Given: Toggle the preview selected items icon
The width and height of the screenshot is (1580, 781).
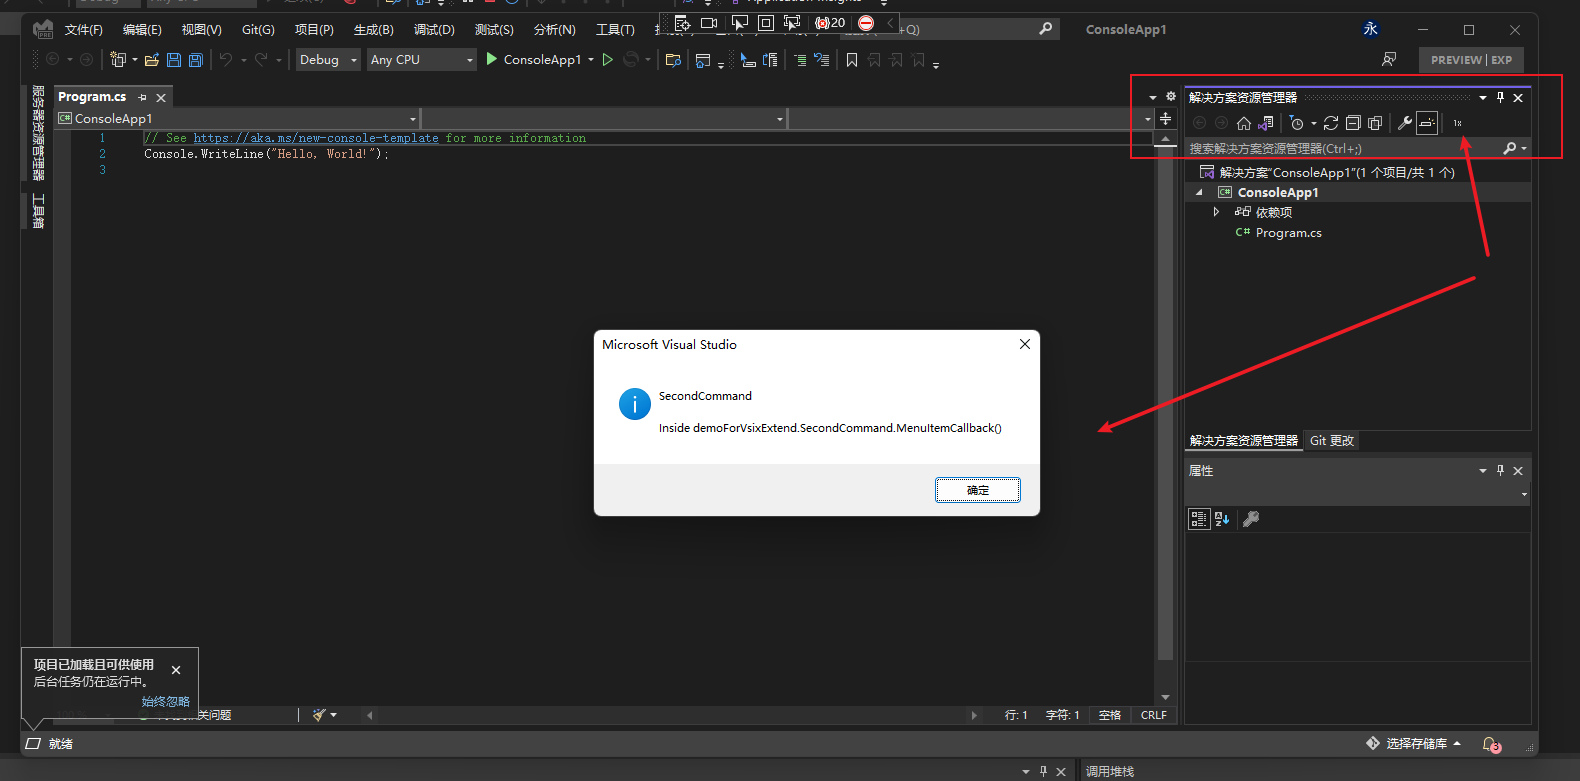Looking at the screenshot, I should [x=1427, y=123].
